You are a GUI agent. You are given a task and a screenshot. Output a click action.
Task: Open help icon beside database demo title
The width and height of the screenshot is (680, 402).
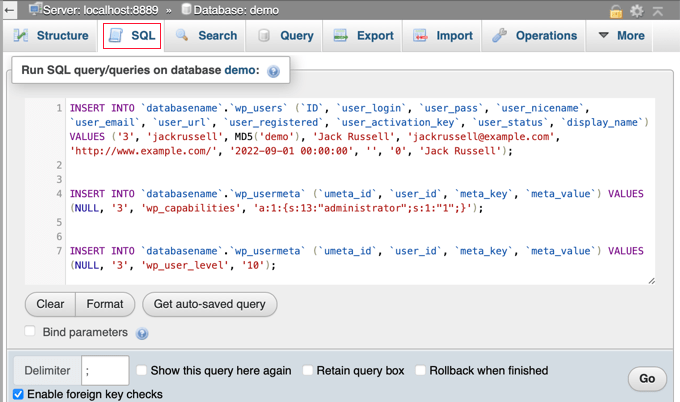click(x=274, y=71)
